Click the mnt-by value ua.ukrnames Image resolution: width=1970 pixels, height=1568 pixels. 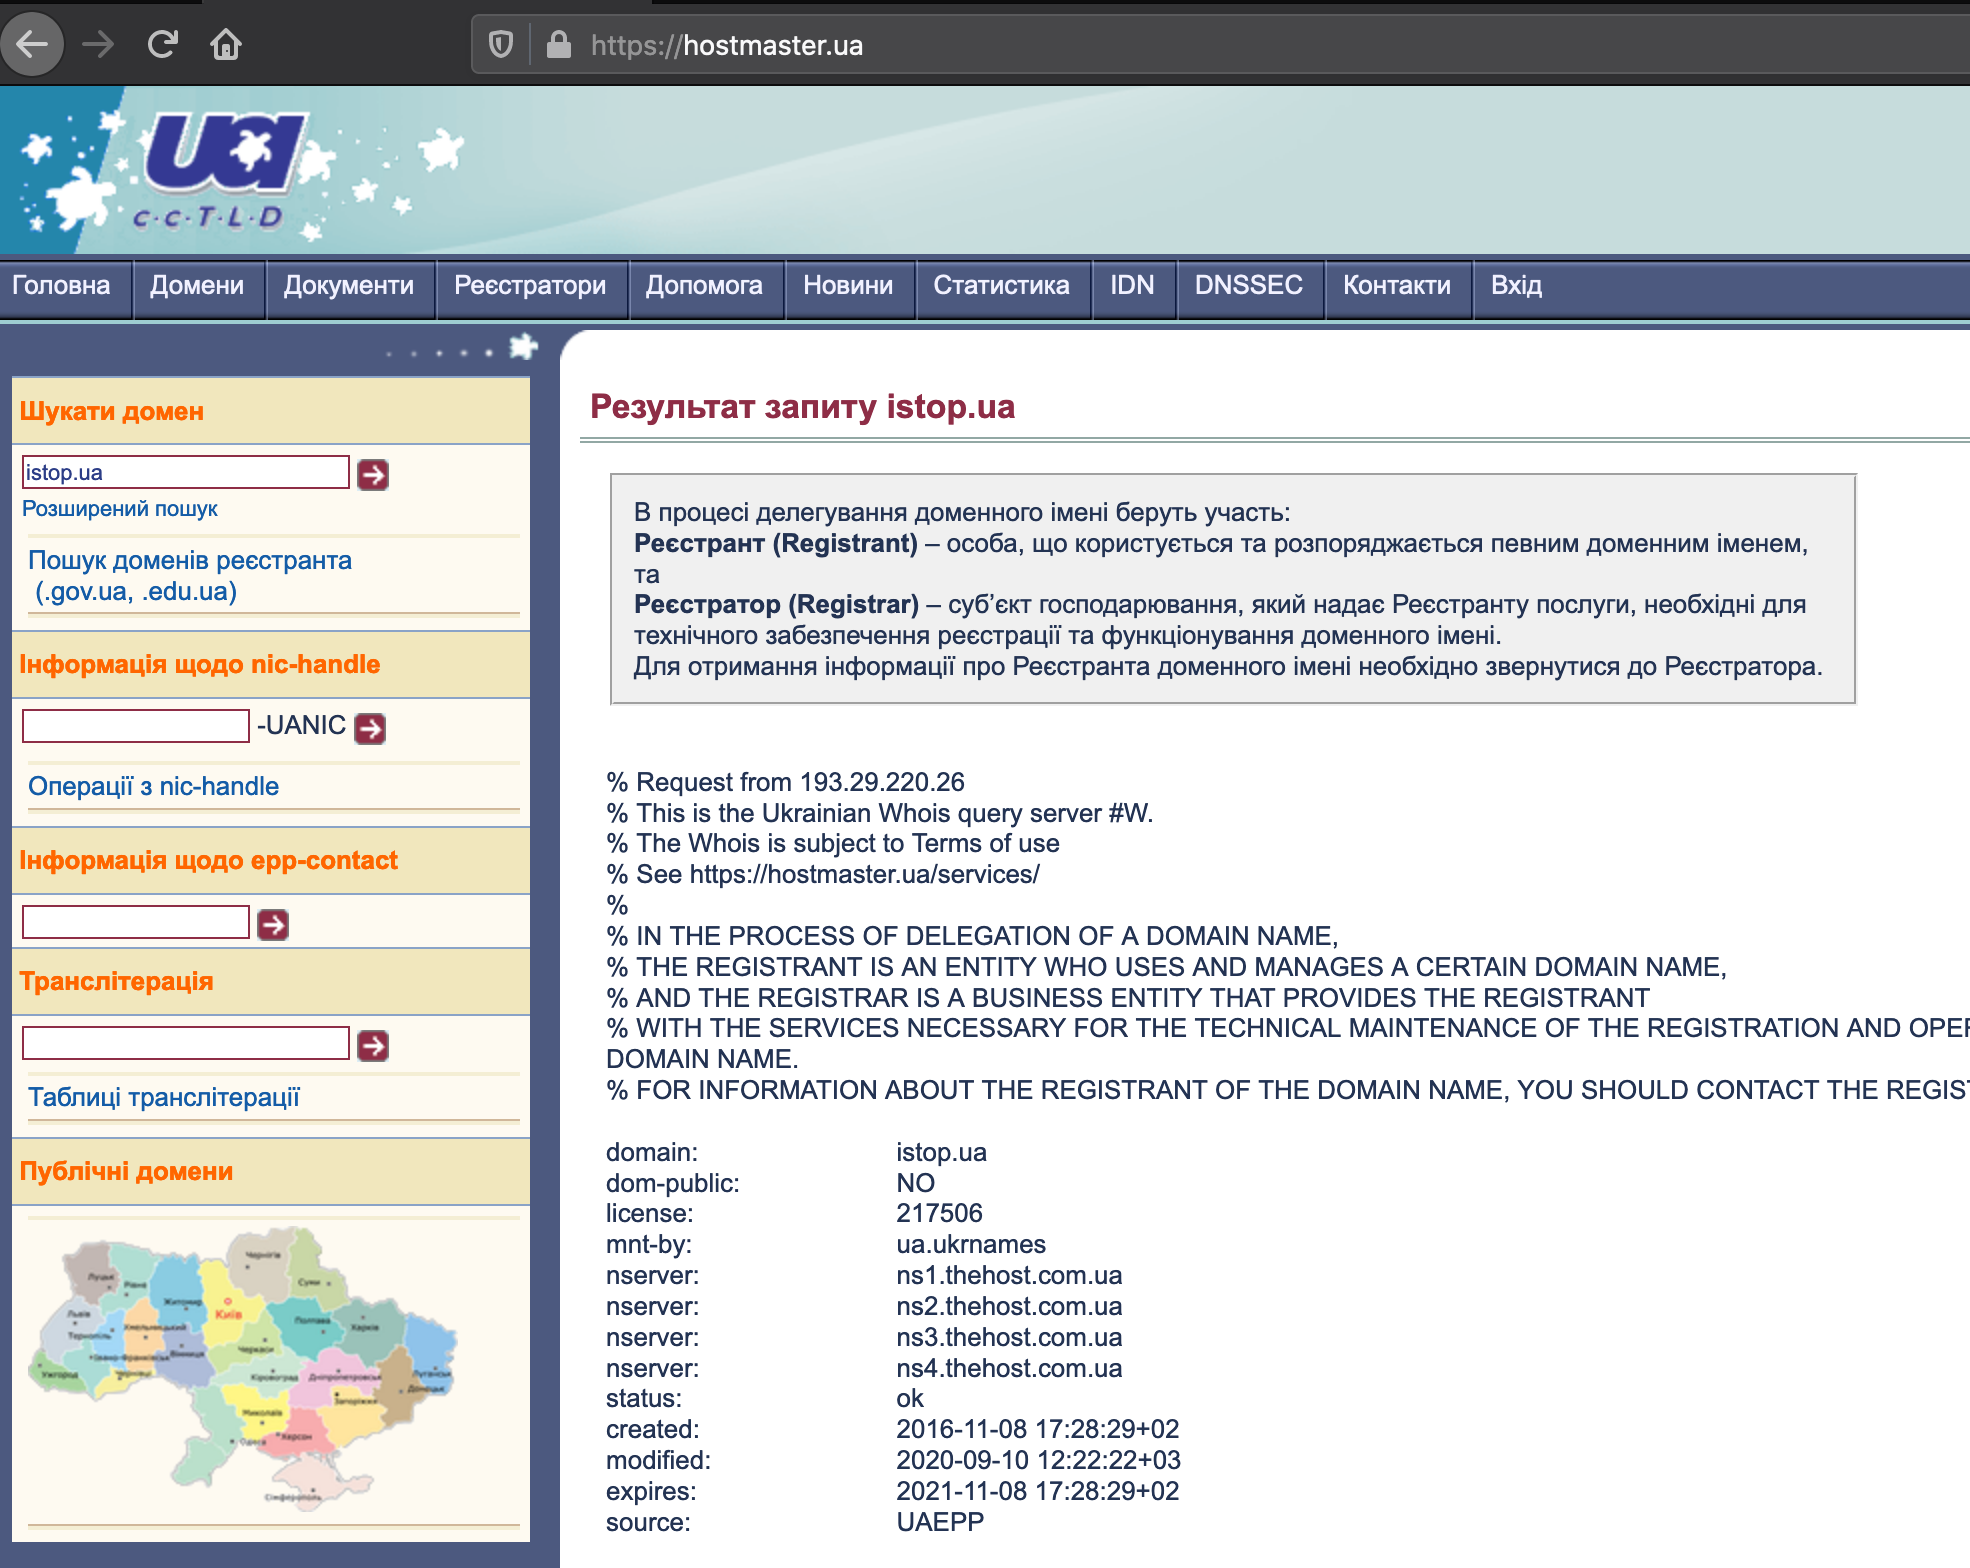tap(971, 1245)
